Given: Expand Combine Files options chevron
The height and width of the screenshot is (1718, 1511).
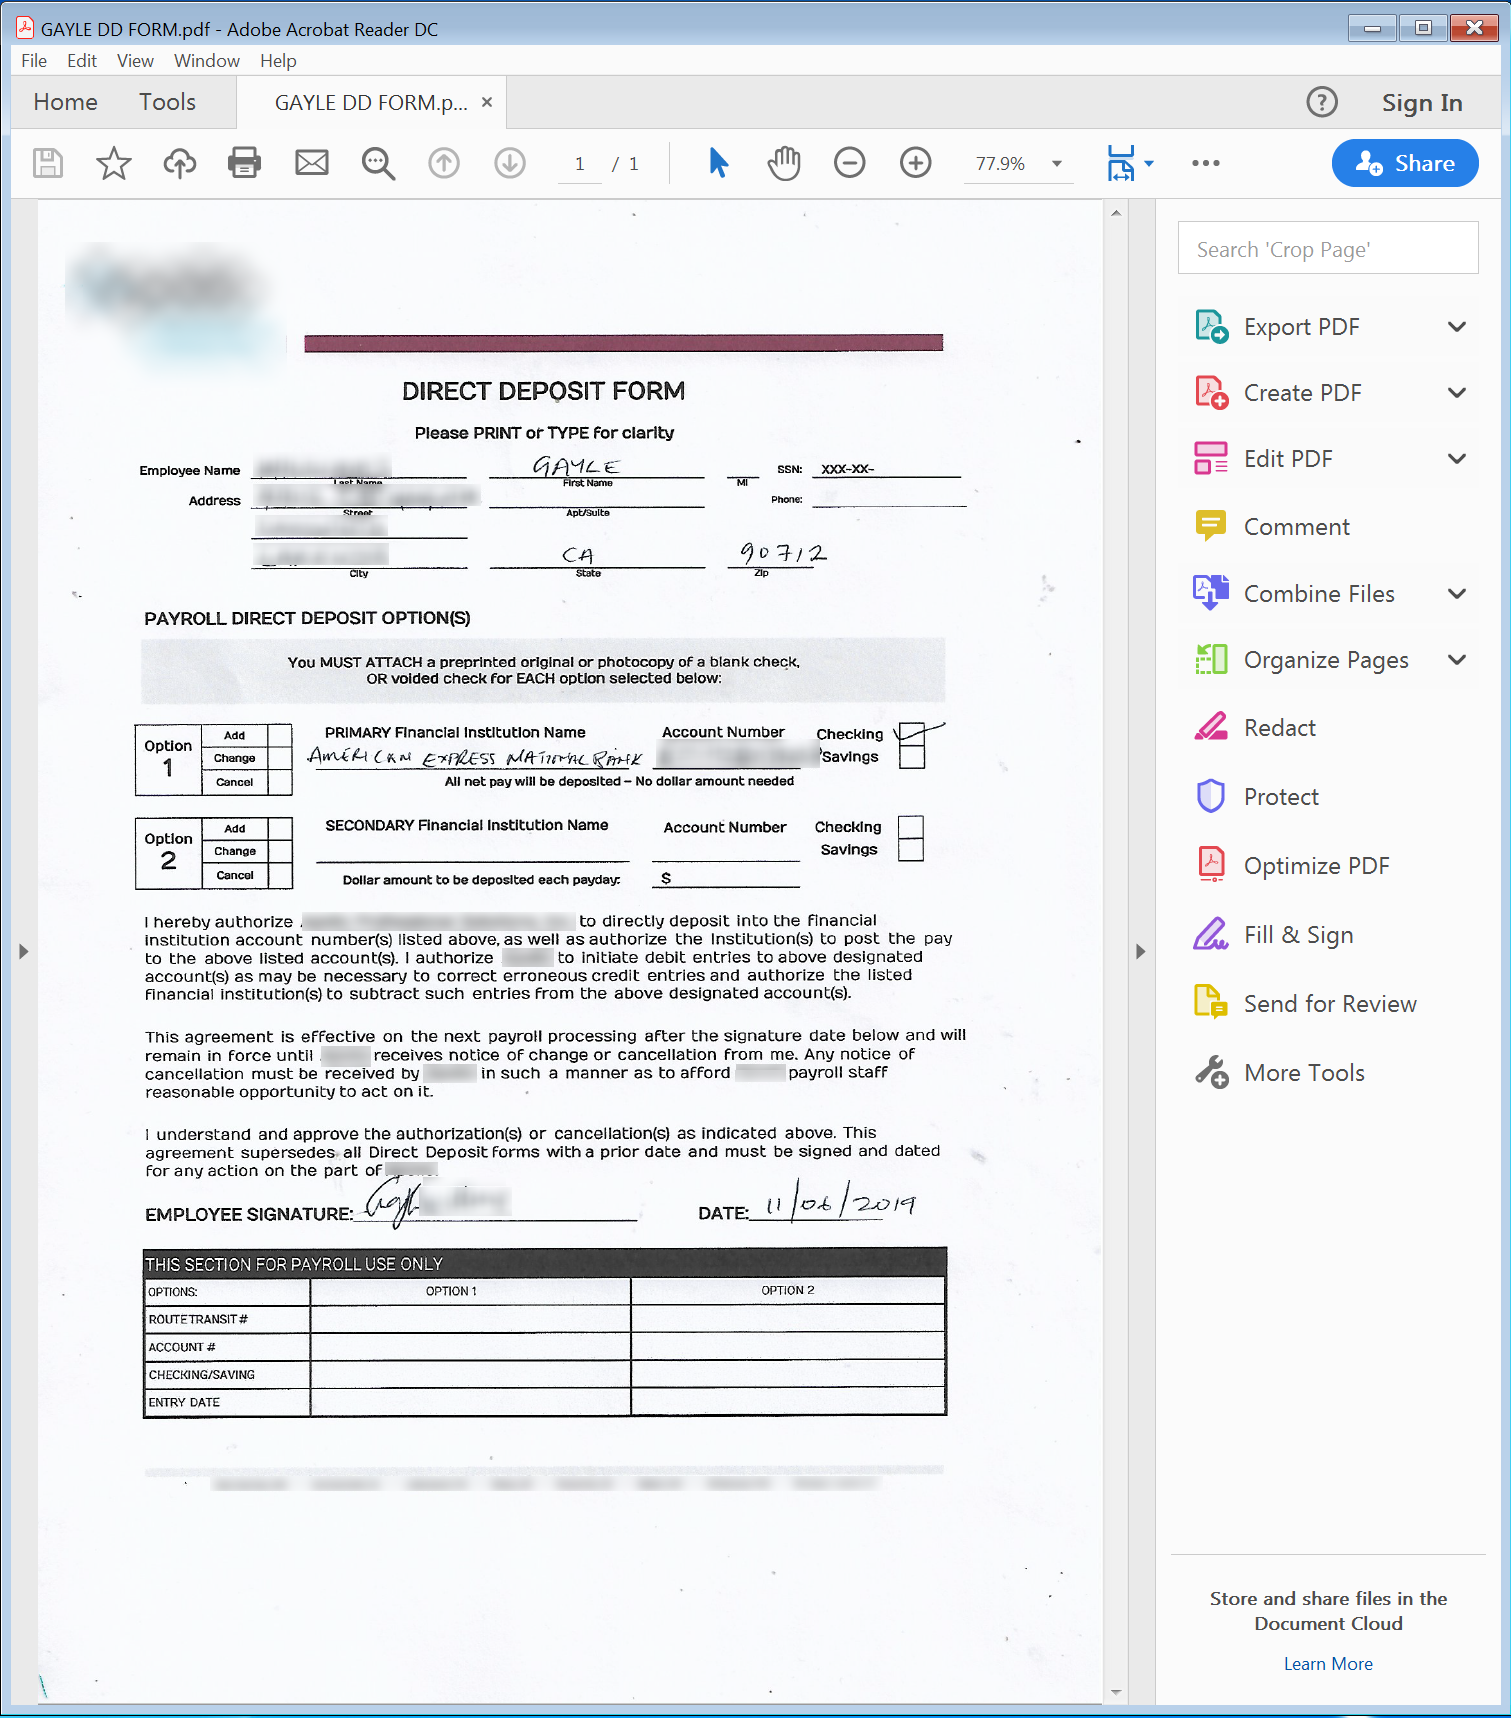Looking at the screenshot, I should [x=1457, y=594].
